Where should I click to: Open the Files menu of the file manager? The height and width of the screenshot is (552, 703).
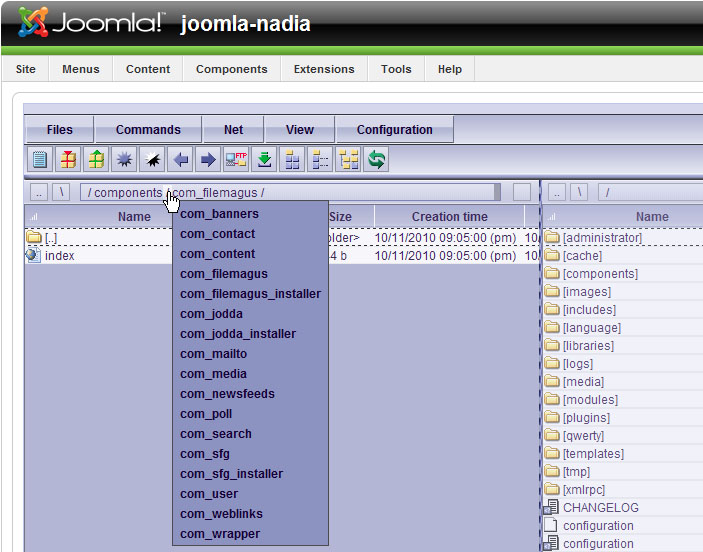coord(60,130)
